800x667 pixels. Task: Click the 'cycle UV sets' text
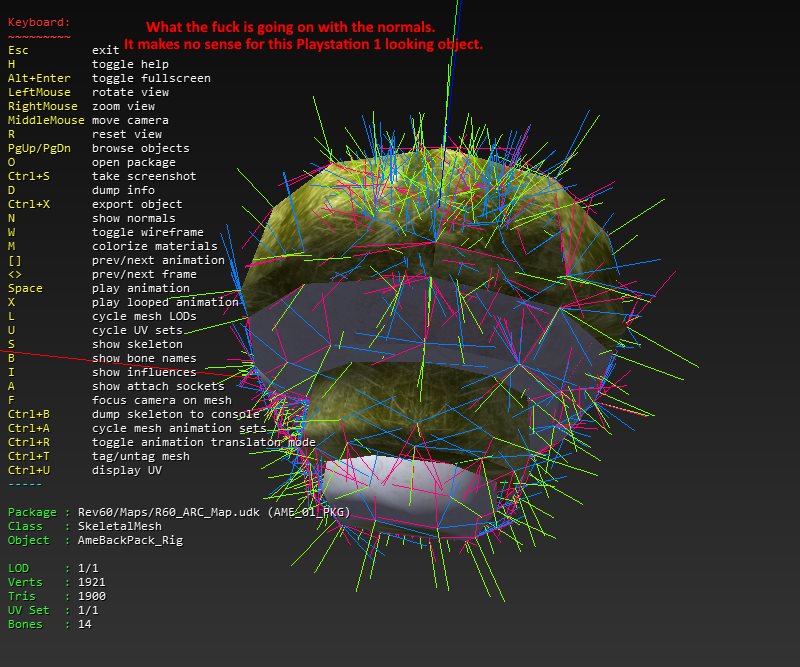137,330
